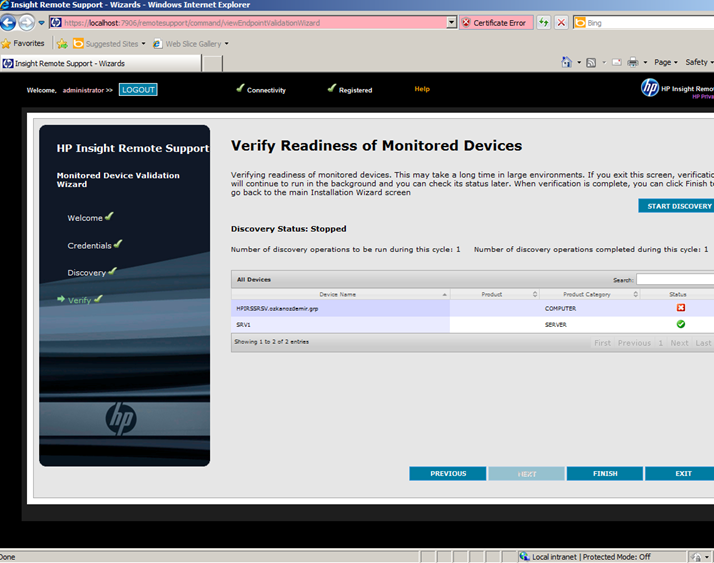Click the red failed status icon

pyautogui.click(x=681, y=308)
